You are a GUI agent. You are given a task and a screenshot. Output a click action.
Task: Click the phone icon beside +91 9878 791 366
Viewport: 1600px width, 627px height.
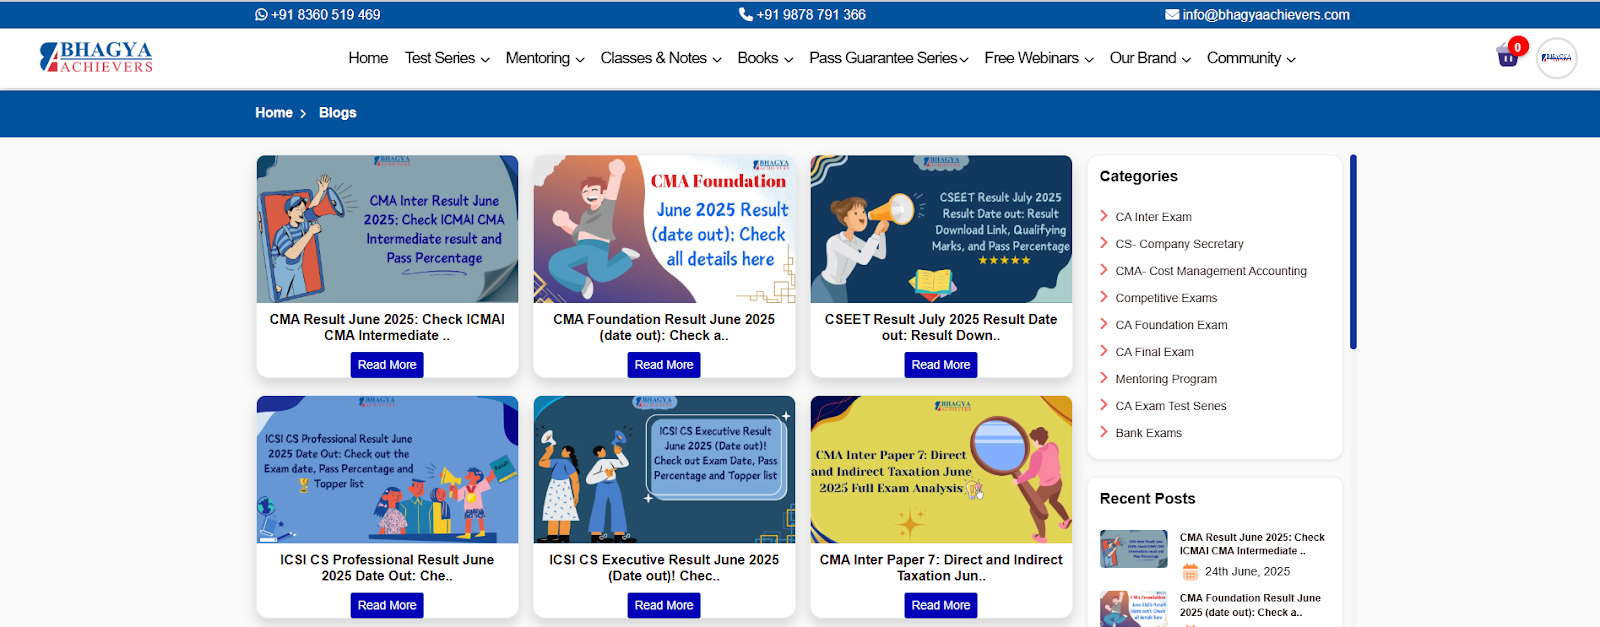click(x=745, y=15)
